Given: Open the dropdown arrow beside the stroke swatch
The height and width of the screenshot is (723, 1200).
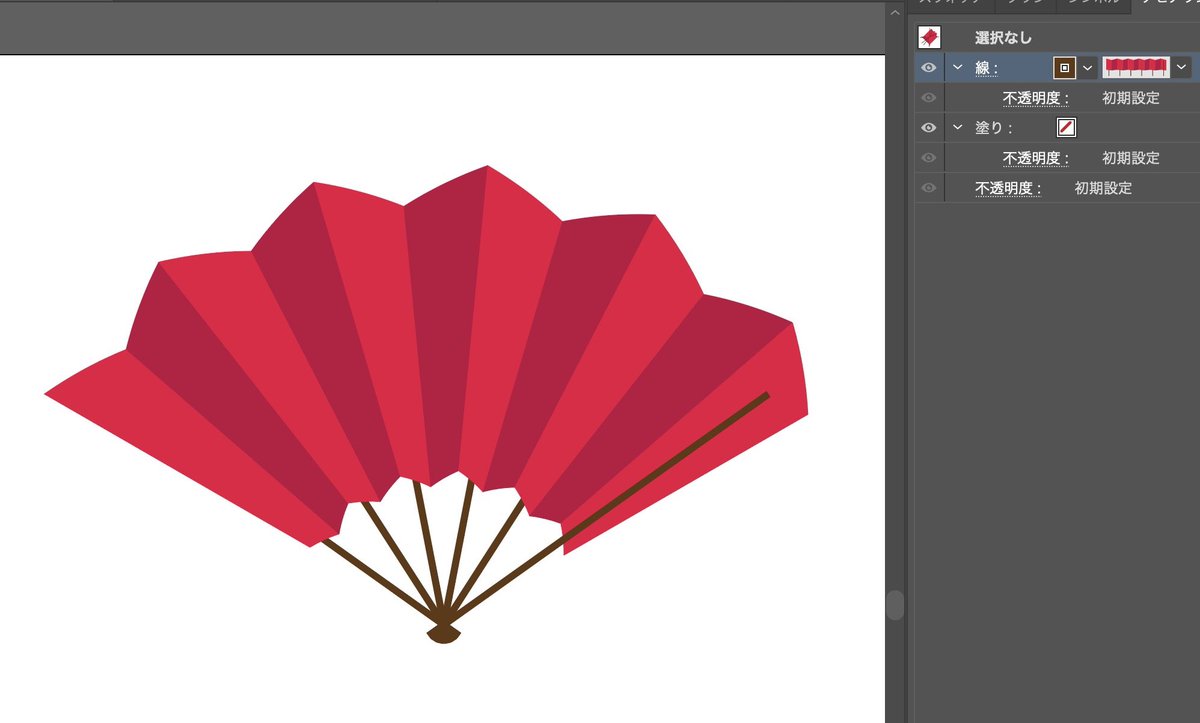Looking at the screenshot, I should pos(1087,68).
